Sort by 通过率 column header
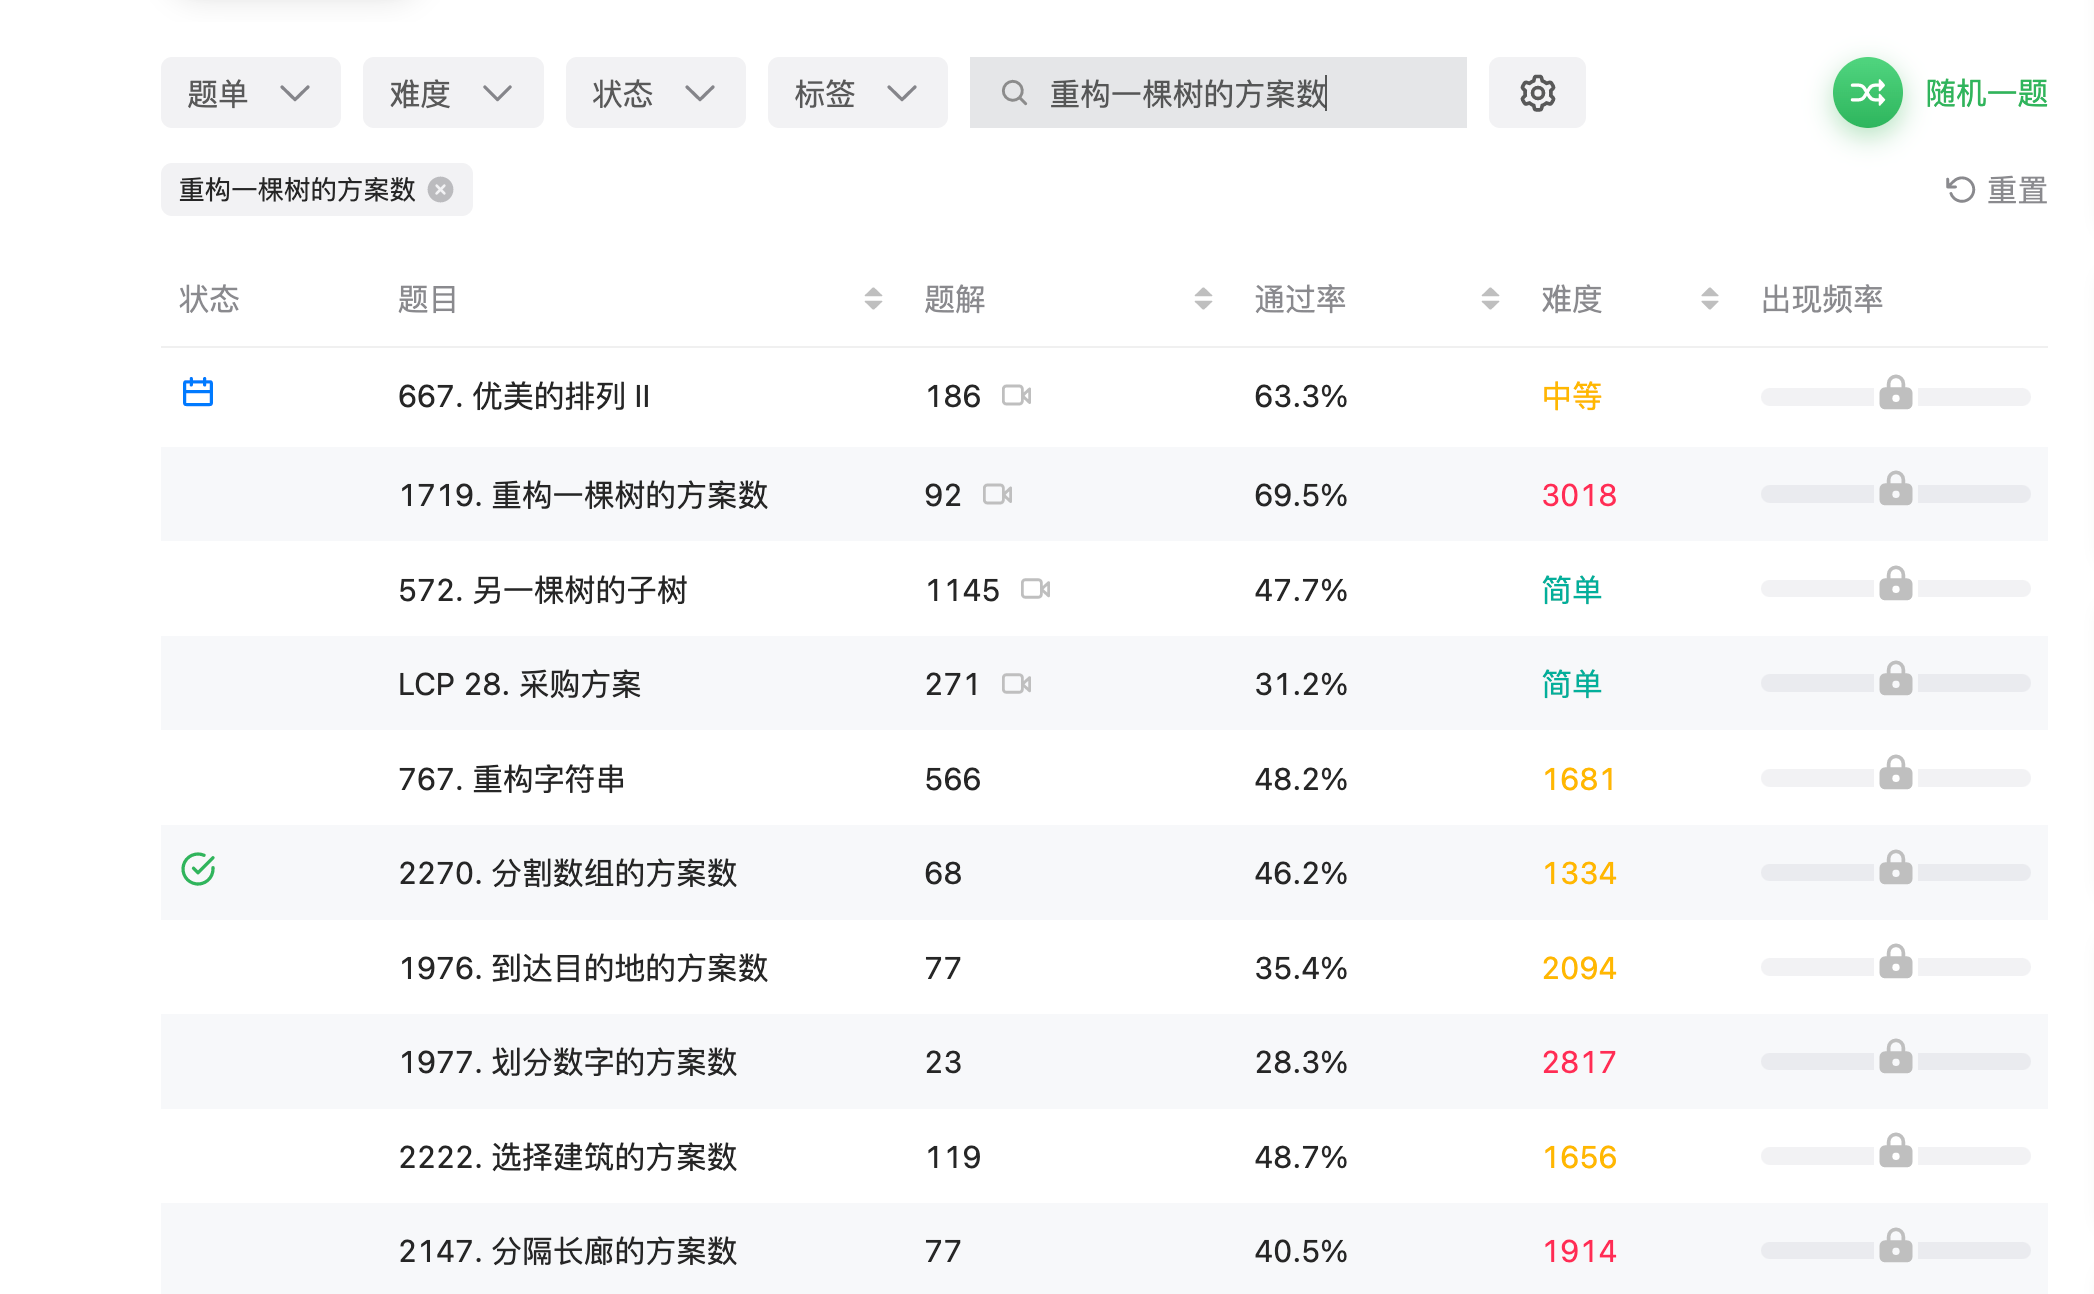The width and height of the screenshot is (2094, 1294). [1300, 299]
